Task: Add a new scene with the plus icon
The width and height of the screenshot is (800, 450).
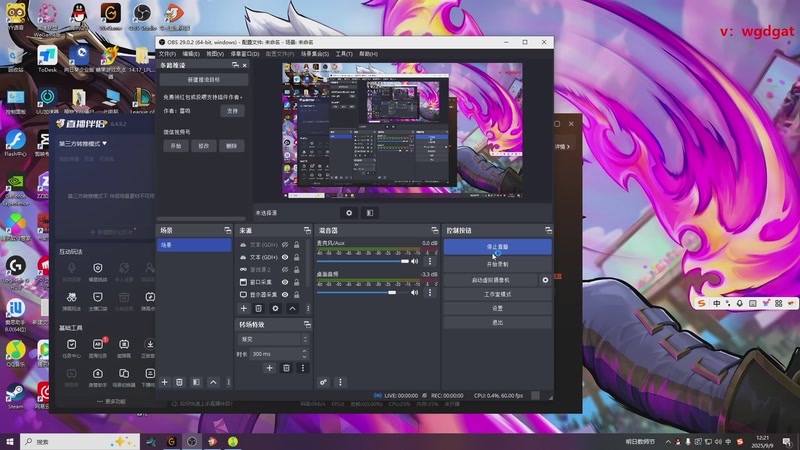Action: click(x=164, y=382)
